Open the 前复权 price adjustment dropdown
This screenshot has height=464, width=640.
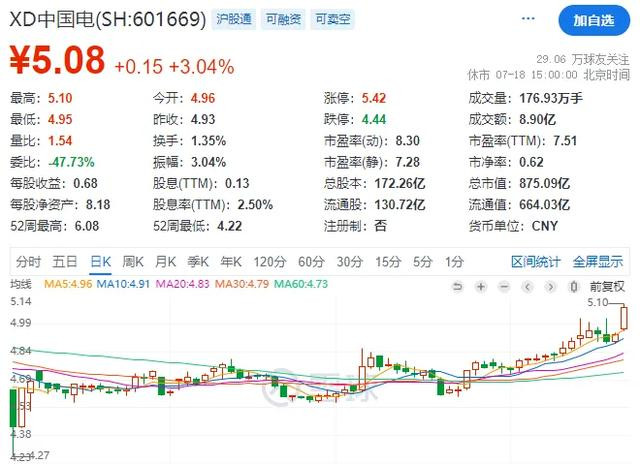click(x=607, y=286)
